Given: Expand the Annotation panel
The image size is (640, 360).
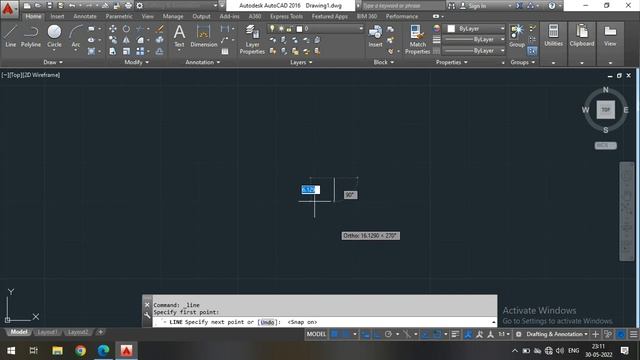Looking at the screenshot, I should coord(202,62).
